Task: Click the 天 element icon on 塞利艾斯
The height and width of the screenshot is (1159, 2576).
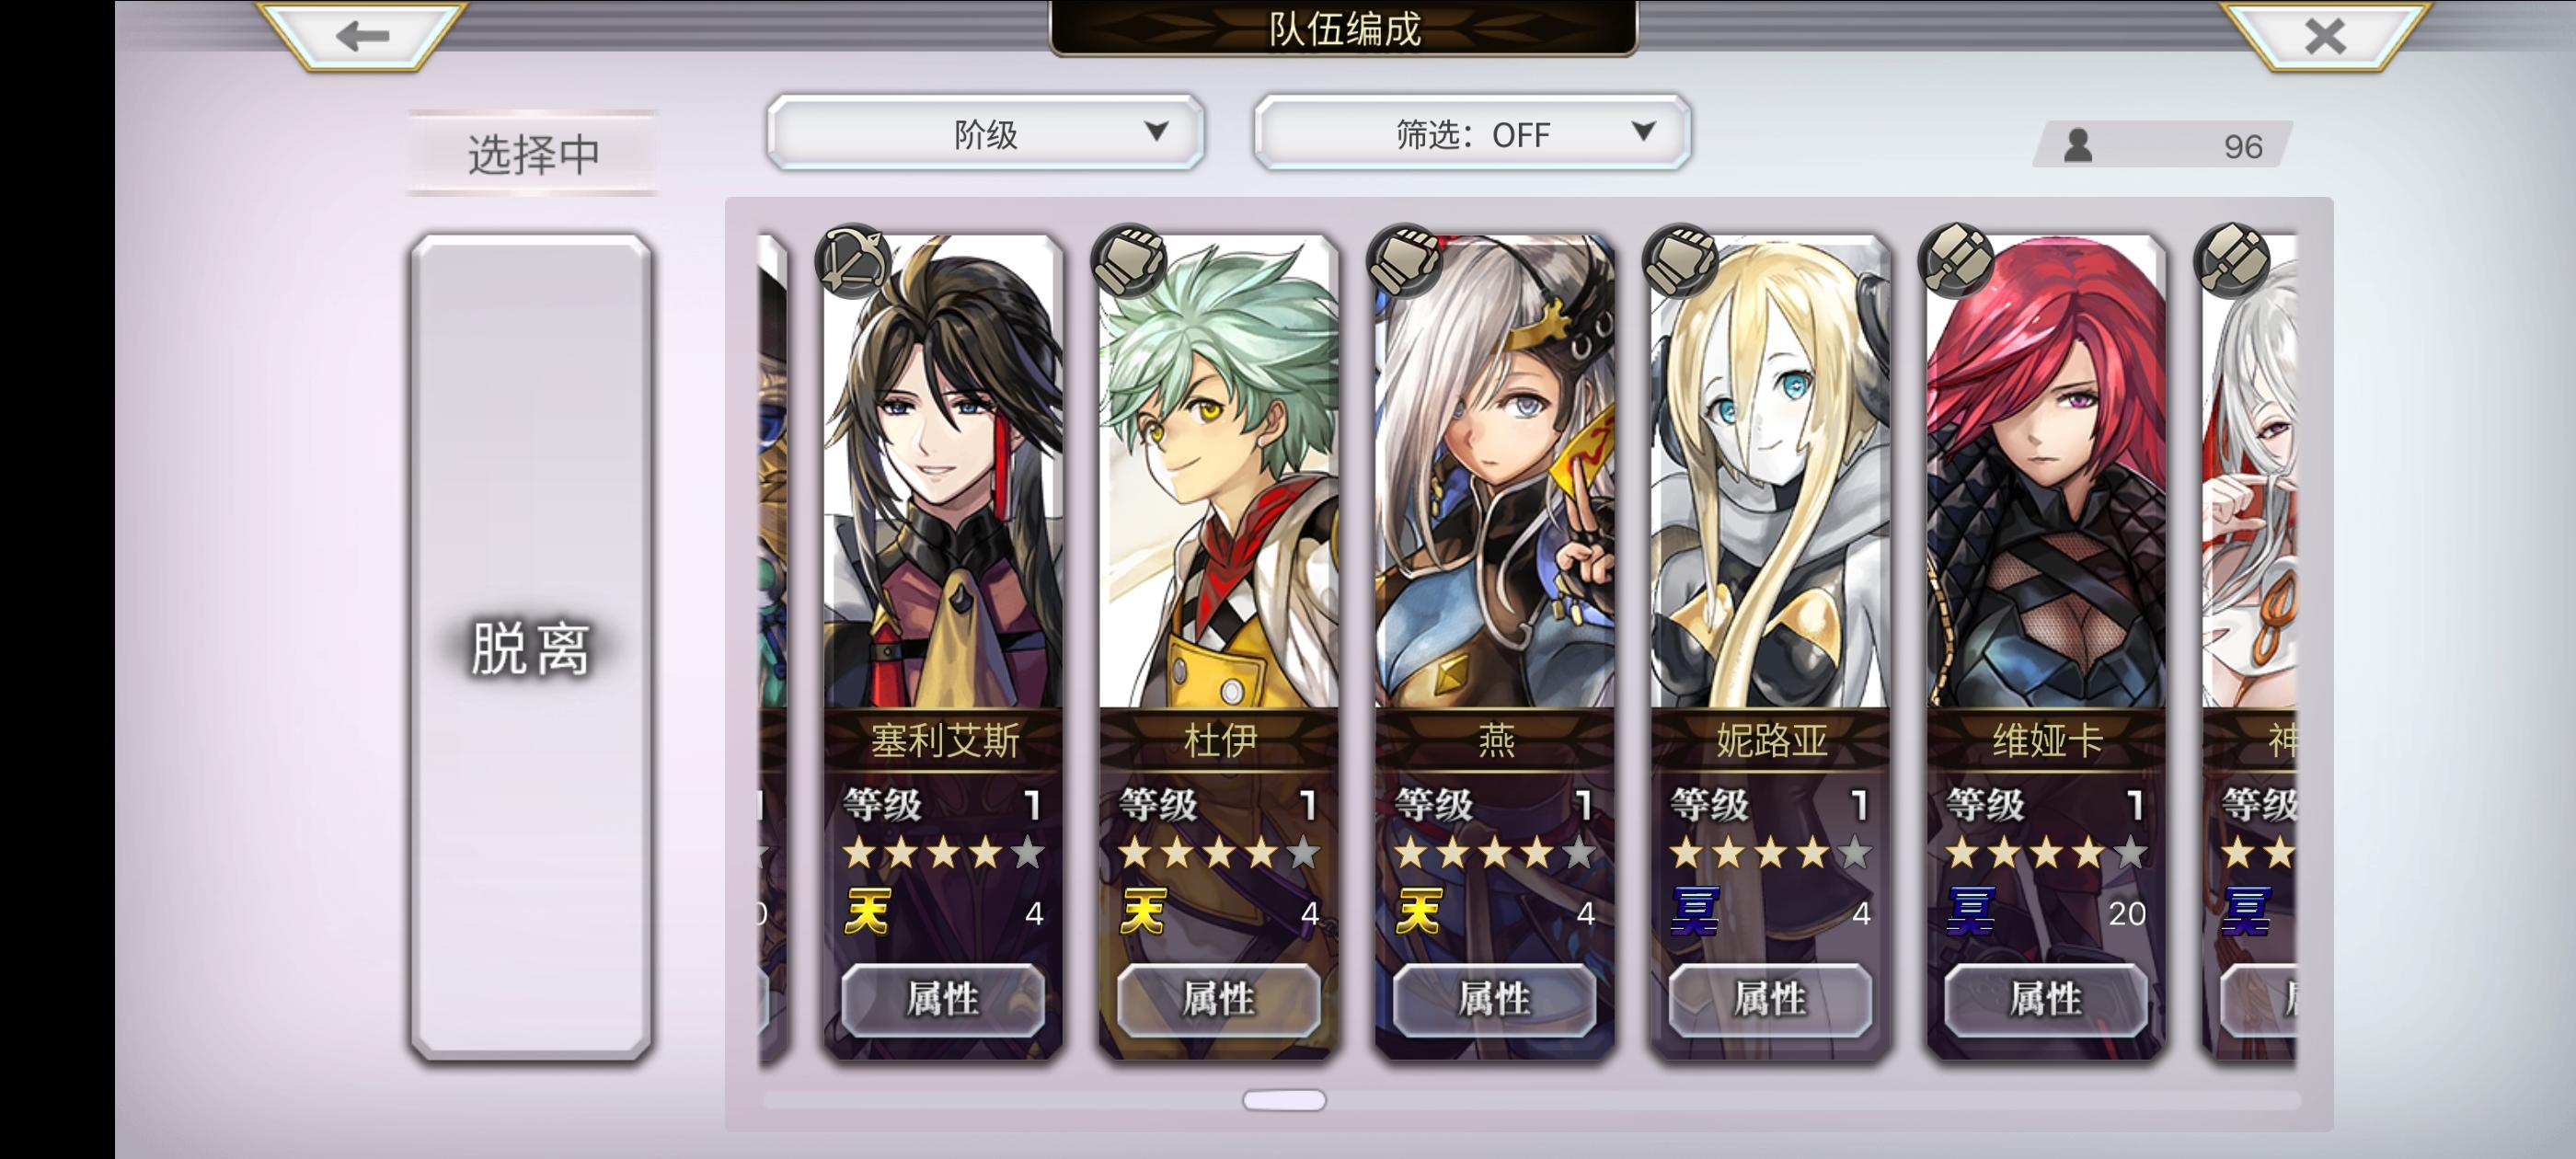Action: [x=867, y=911]
